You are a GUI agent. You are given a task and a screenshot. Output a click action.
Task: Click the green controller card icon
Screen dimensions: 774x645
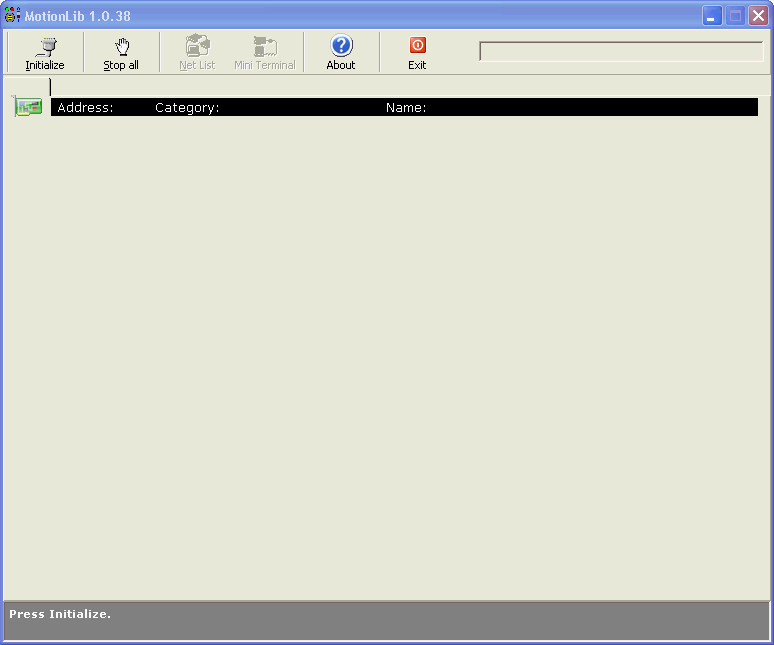(x=28, y=107)
